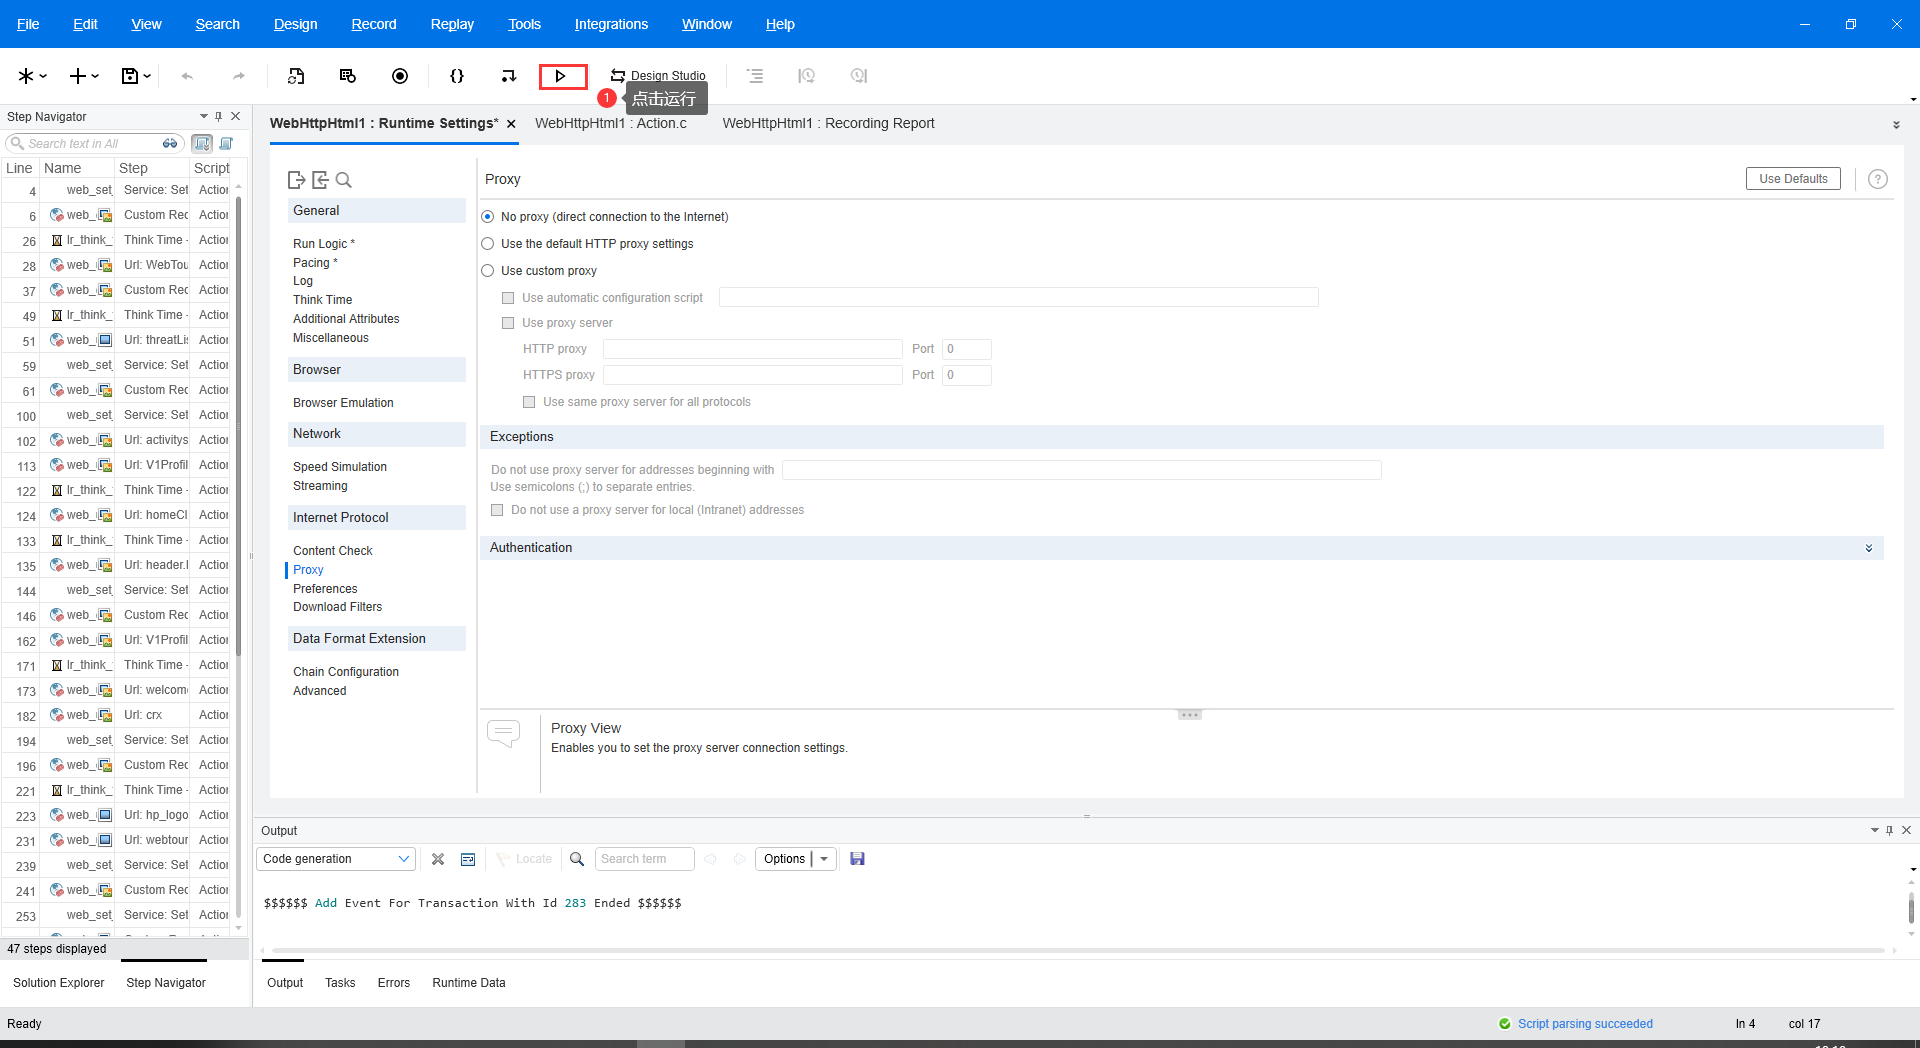The image size is (1920, 1048).
Task: Open the Record menu
Action: tap(374, 24)
